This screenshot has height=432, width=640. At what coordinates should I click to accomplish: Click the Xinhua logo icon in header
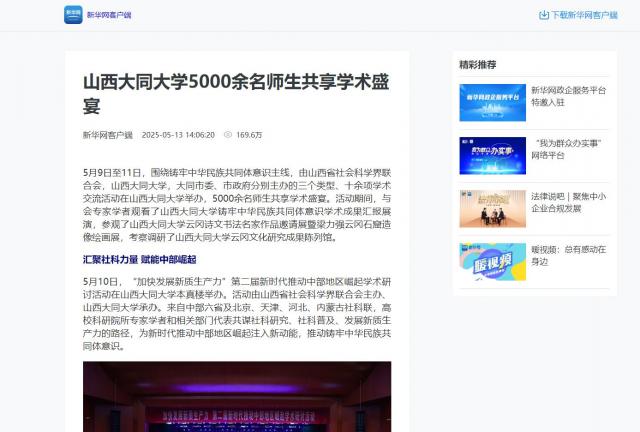tap(73, 15)
